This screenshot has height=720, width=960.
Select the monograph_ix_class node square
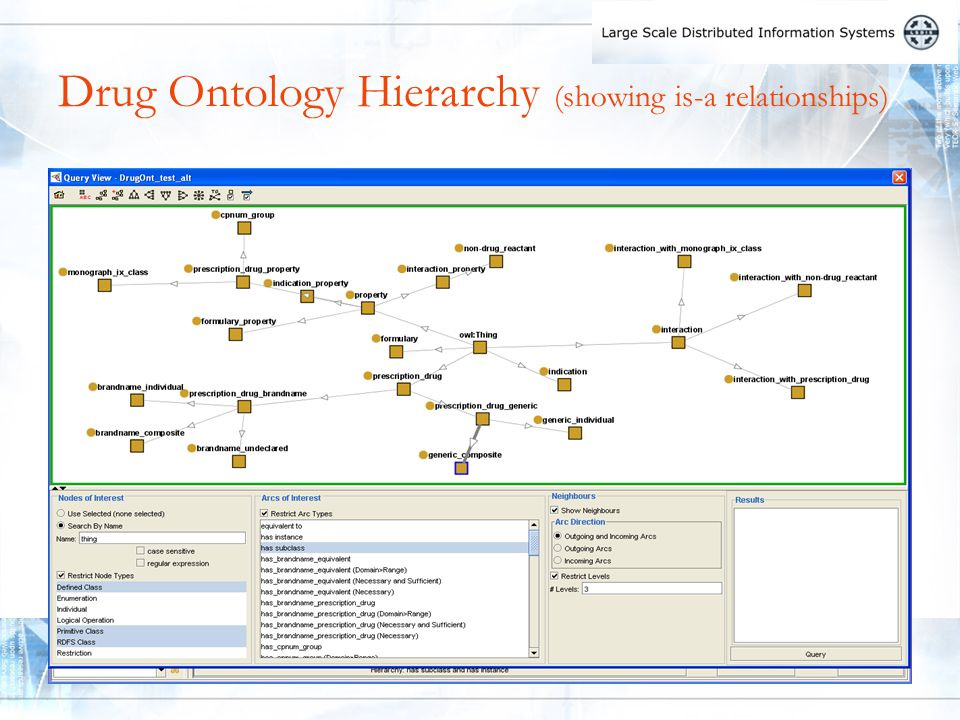point(105,285)
